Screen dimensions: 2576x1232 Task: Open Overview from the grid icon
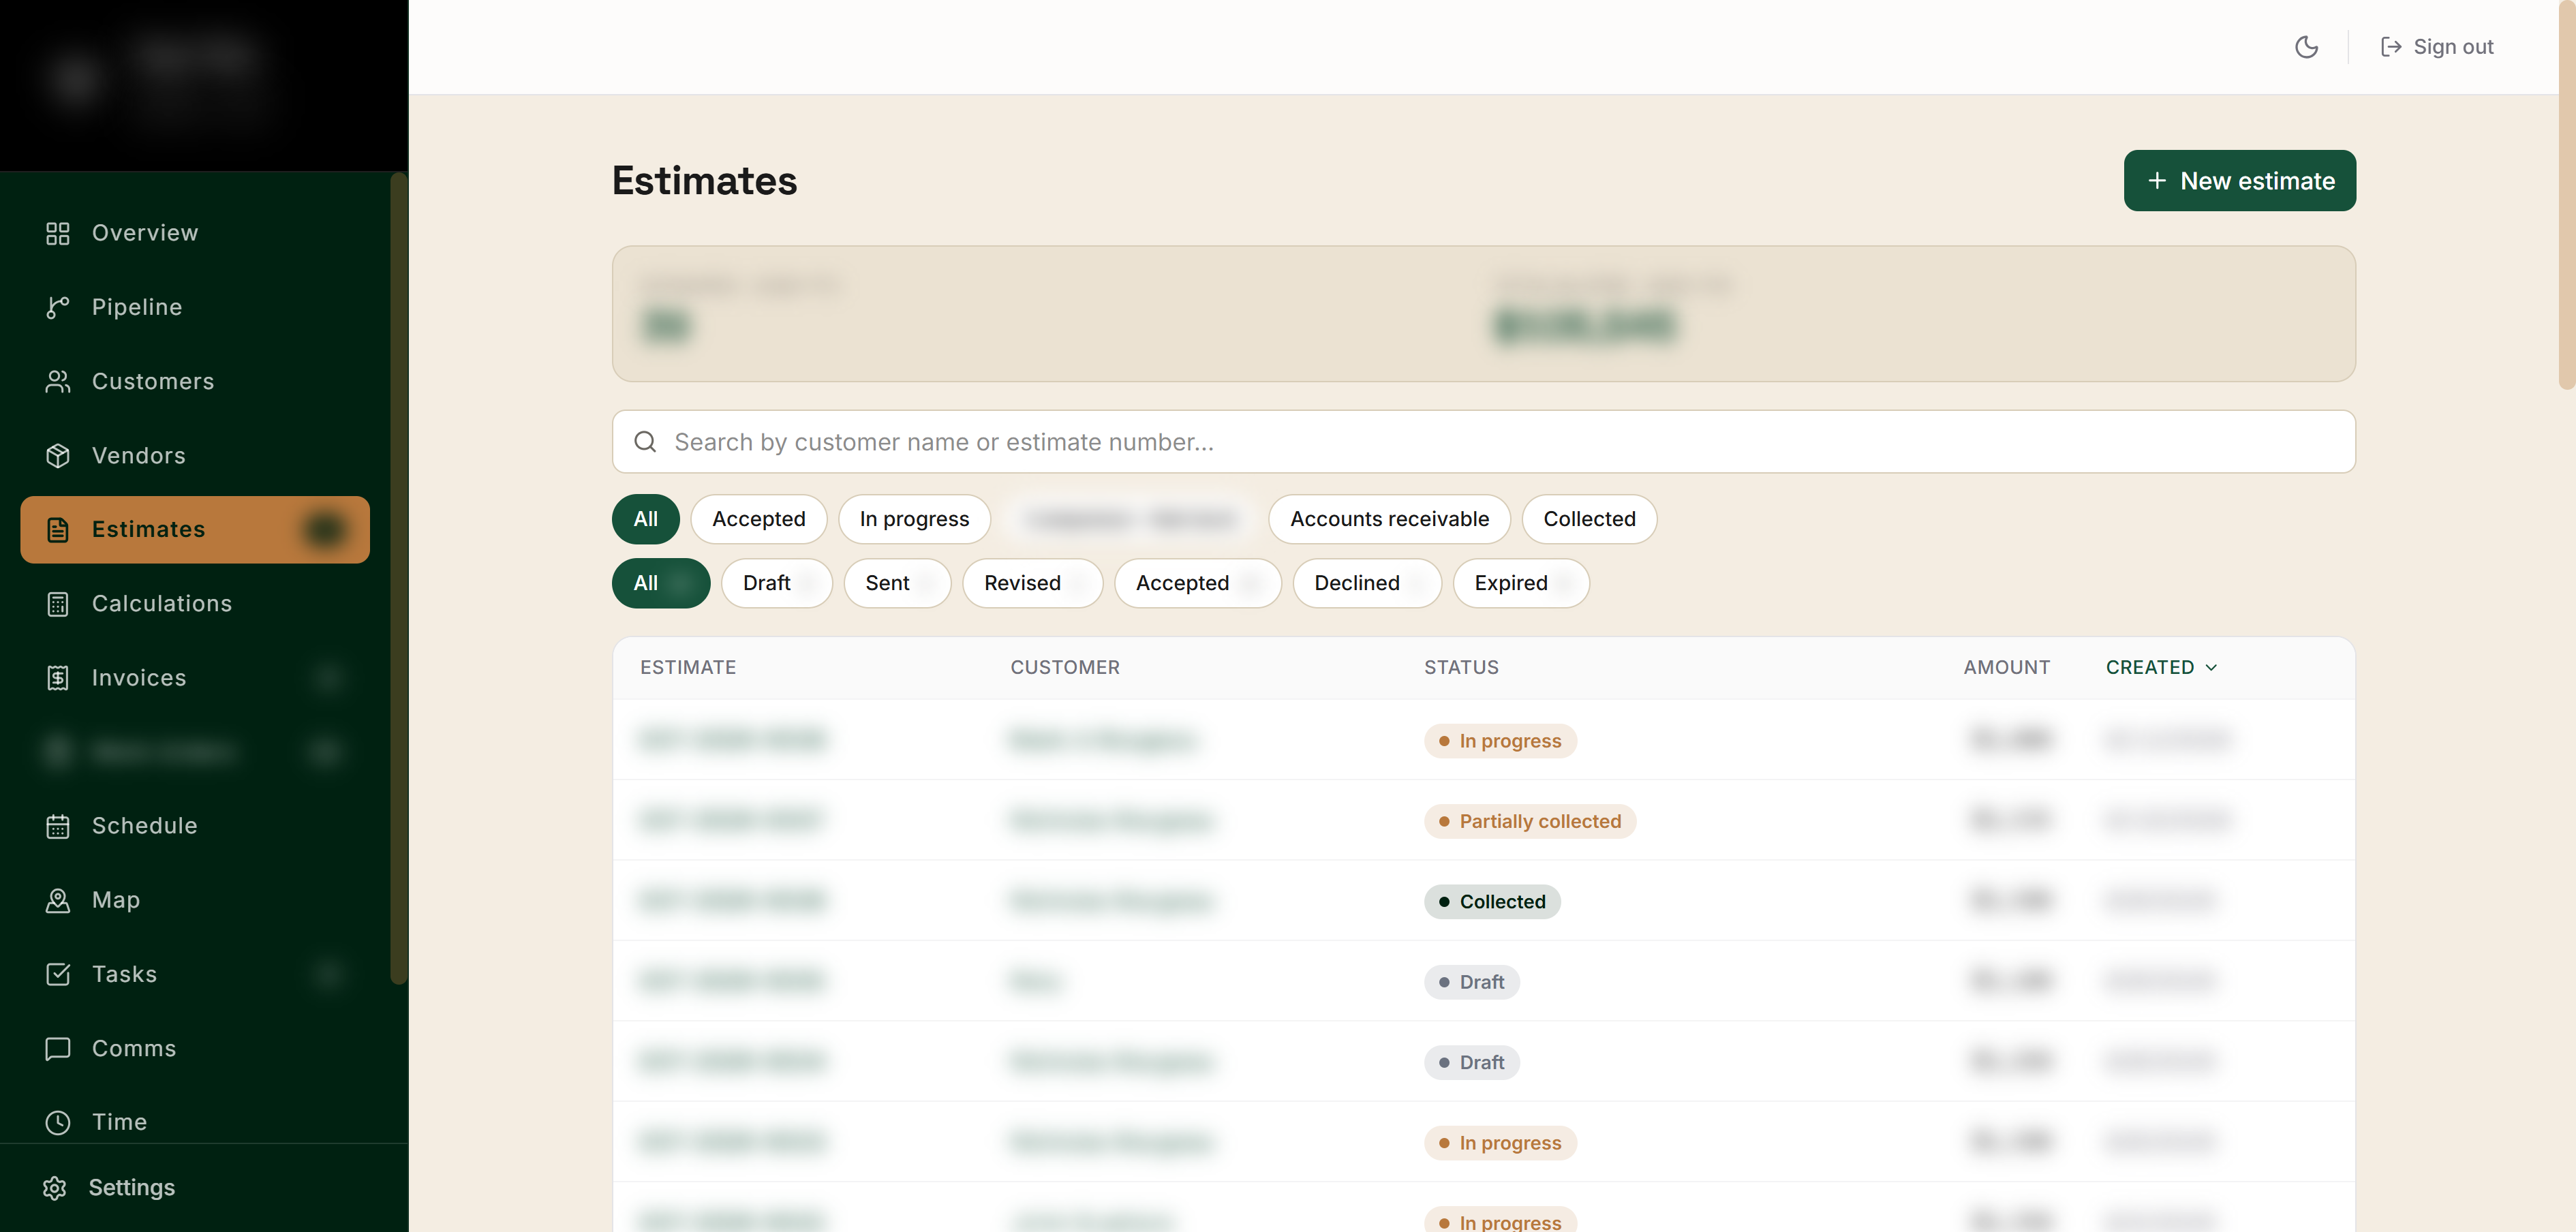pos(58,233)
